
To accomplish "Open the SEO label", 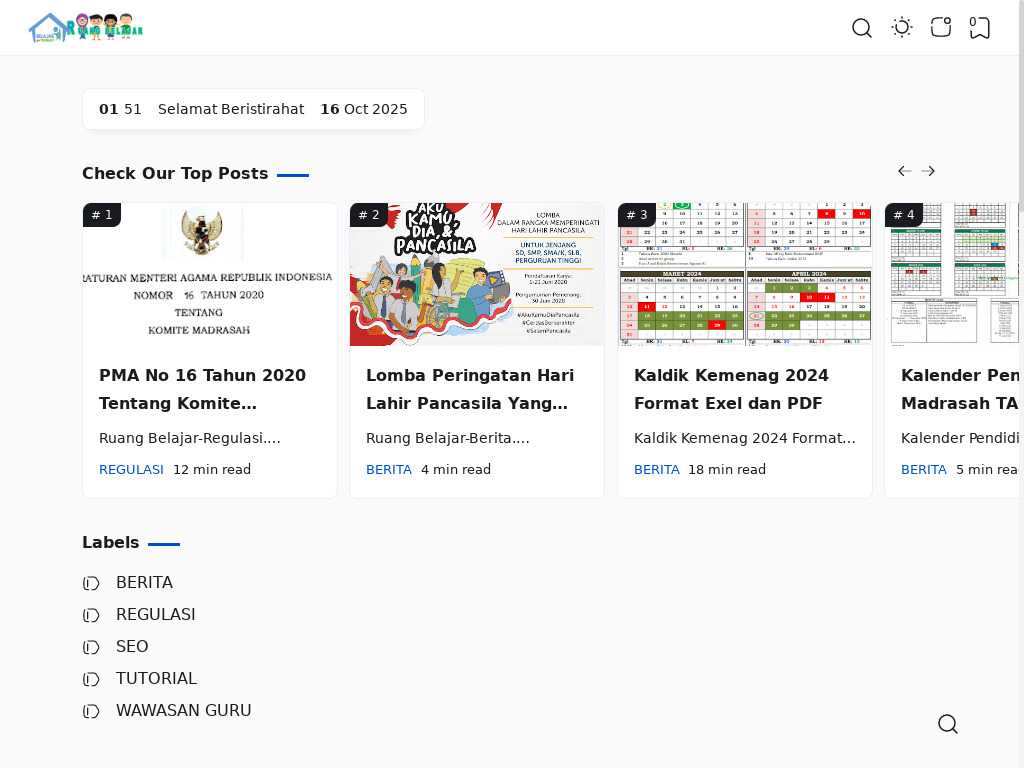I will pyautogui.click(x=132, y=646).
